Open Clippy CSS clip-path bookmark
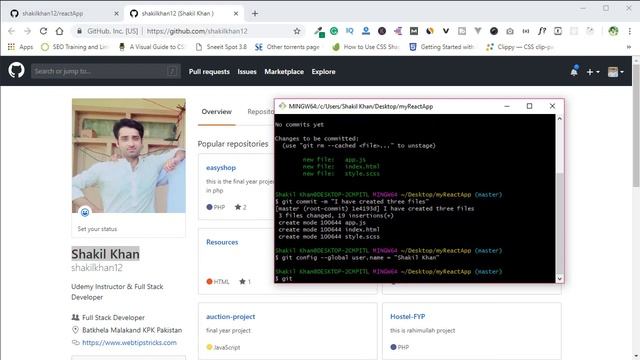This screenshot has width=640, height=360. click(x=520, y=47)
